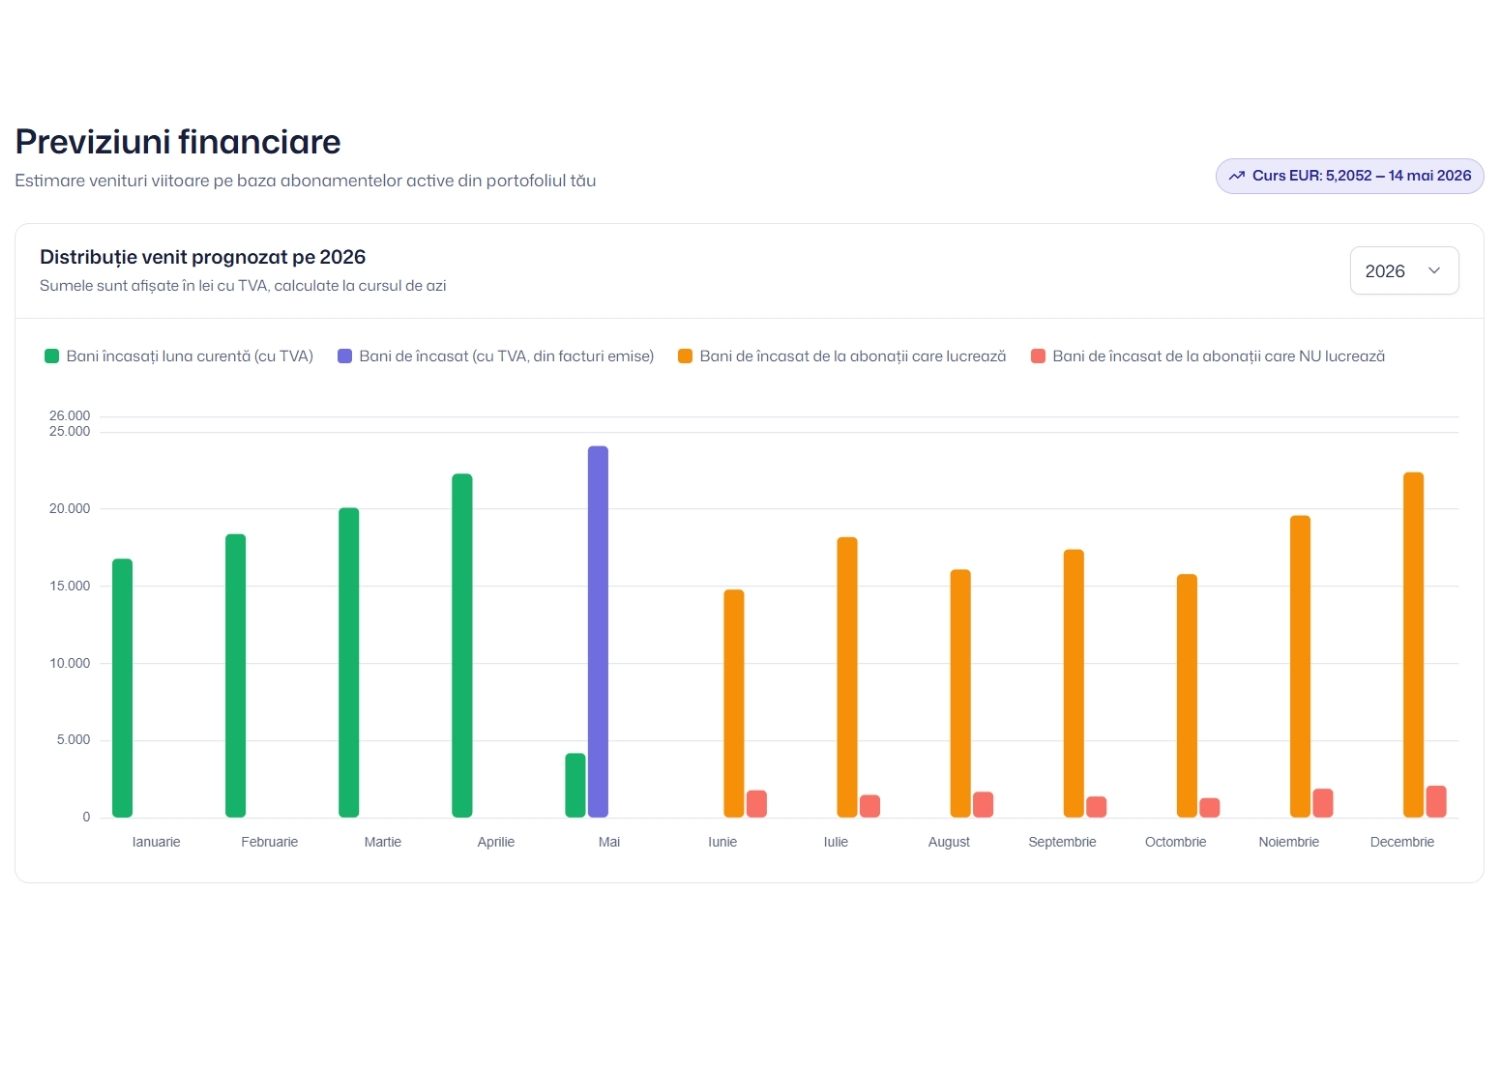Click the orange Noiembrie bar
Screen dimensions: 1500x1080
point(1300,667)
